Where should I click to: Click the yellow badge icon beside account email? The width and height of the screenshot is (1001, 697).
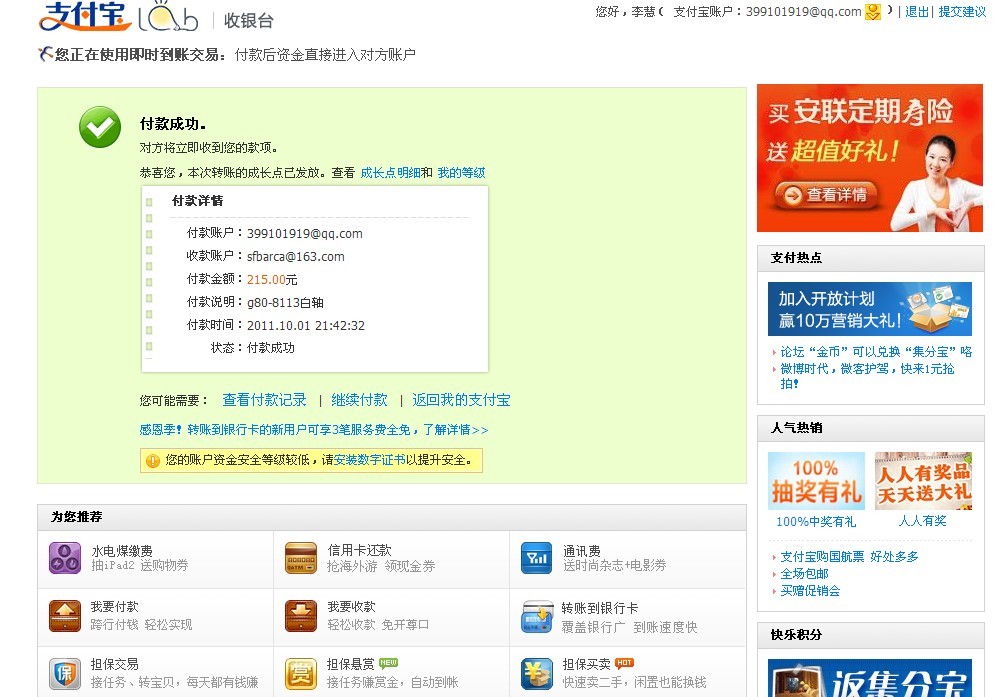pyautogui.click(x=872, y=11)
